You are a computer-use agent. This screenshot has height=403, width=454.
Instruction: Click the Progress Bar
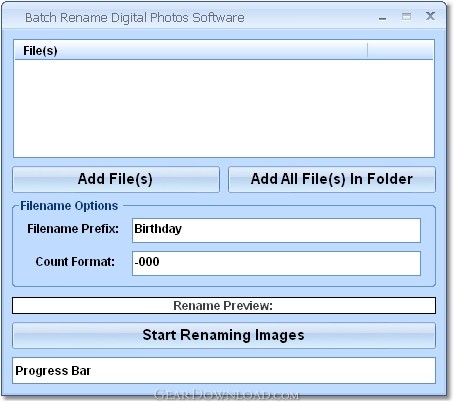tap(224, 370)
